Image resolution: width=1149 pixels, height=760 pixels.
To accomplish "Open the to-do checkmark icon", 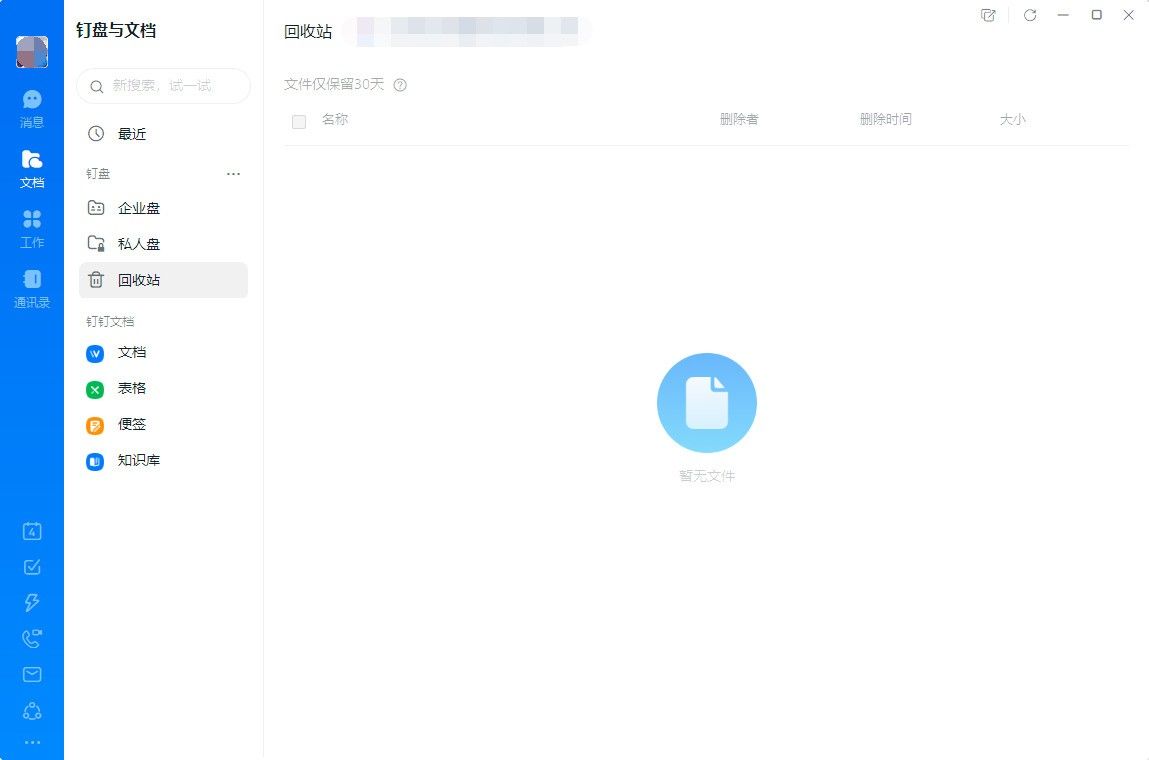I will [32, 567].
